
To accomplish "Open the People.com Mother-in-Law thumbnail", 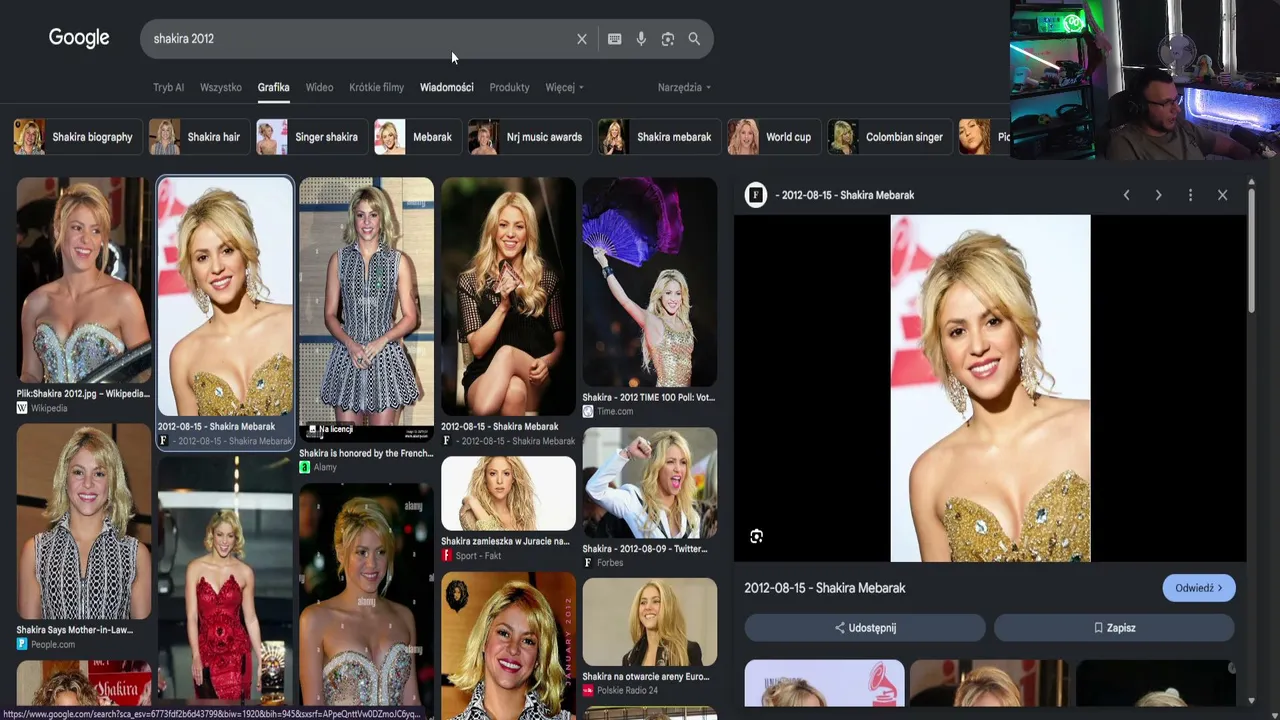I will point(84,521).
